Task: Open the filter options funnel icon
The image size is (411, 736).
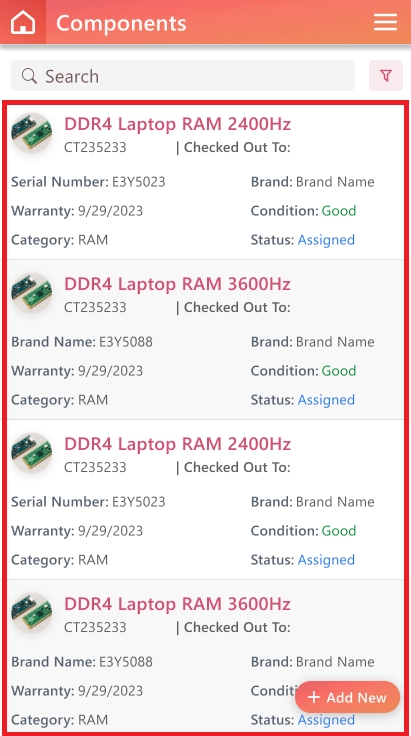Action: 386,76
